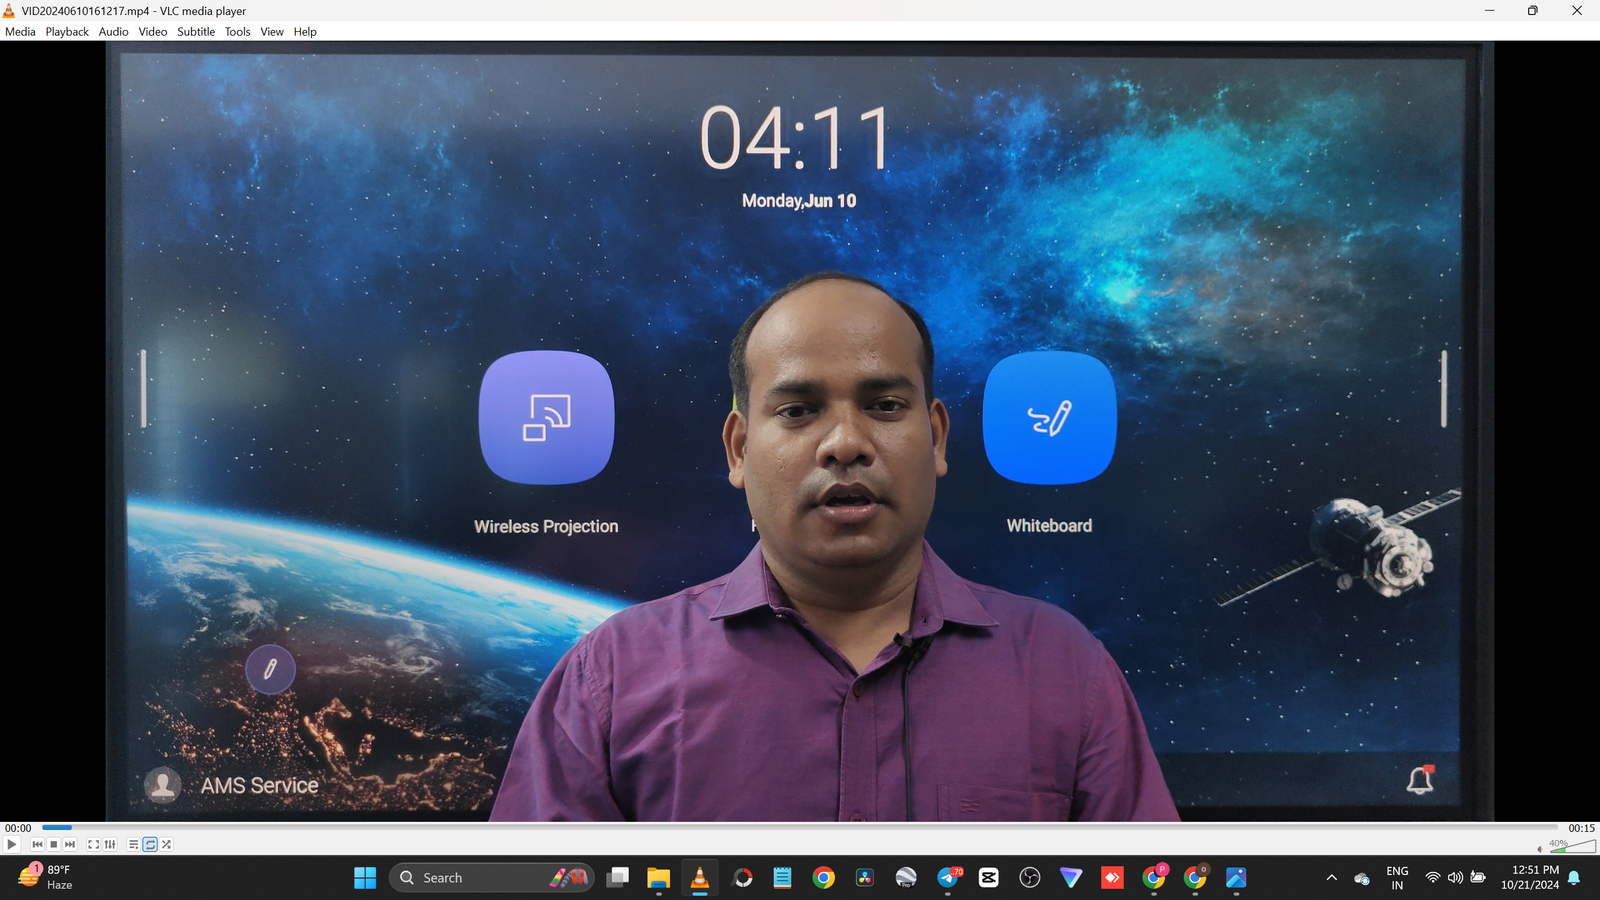Open CapCut from taskbar
The image size is (1600, 900).
pos(989,878)
